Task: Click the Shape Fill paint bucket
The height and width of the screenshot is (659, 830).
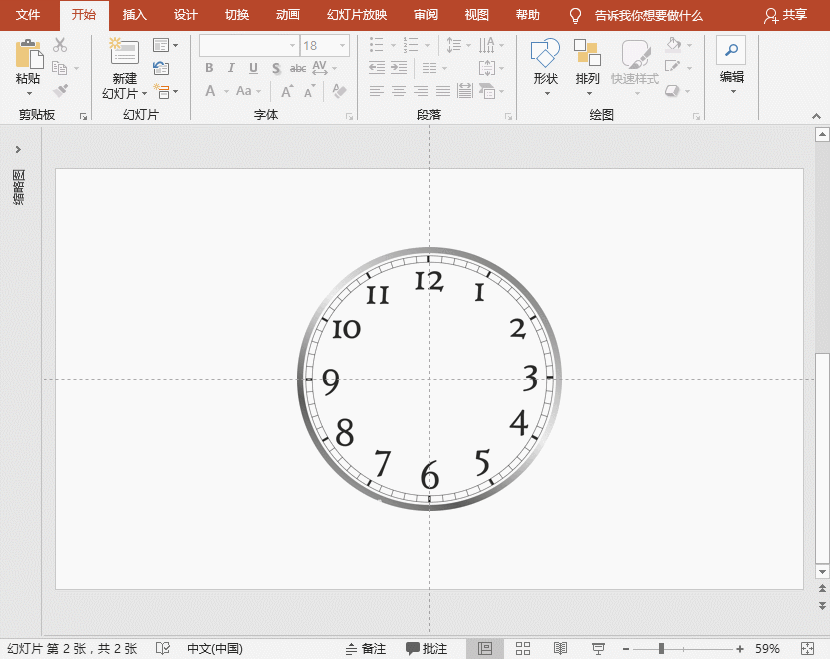Action: [x=673, y=44]
